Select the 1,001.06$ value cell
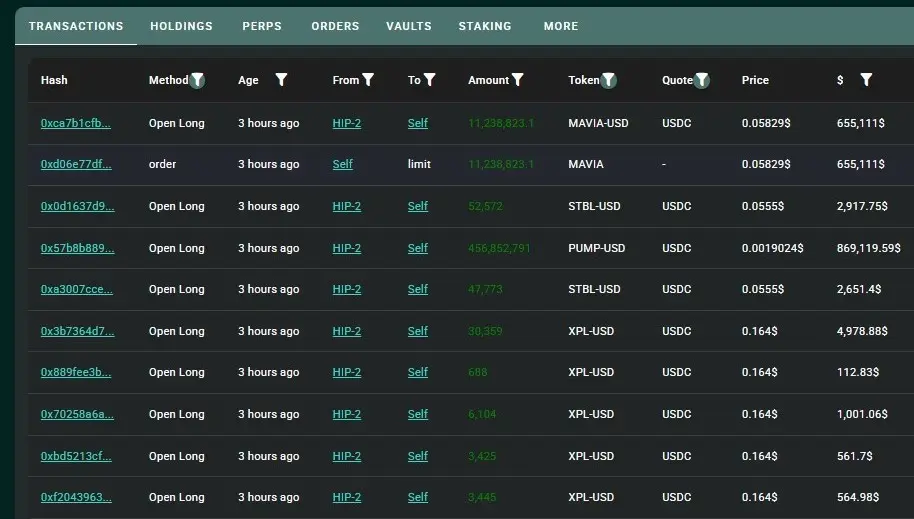Screen dimensions: 914x519 [862, 414]
